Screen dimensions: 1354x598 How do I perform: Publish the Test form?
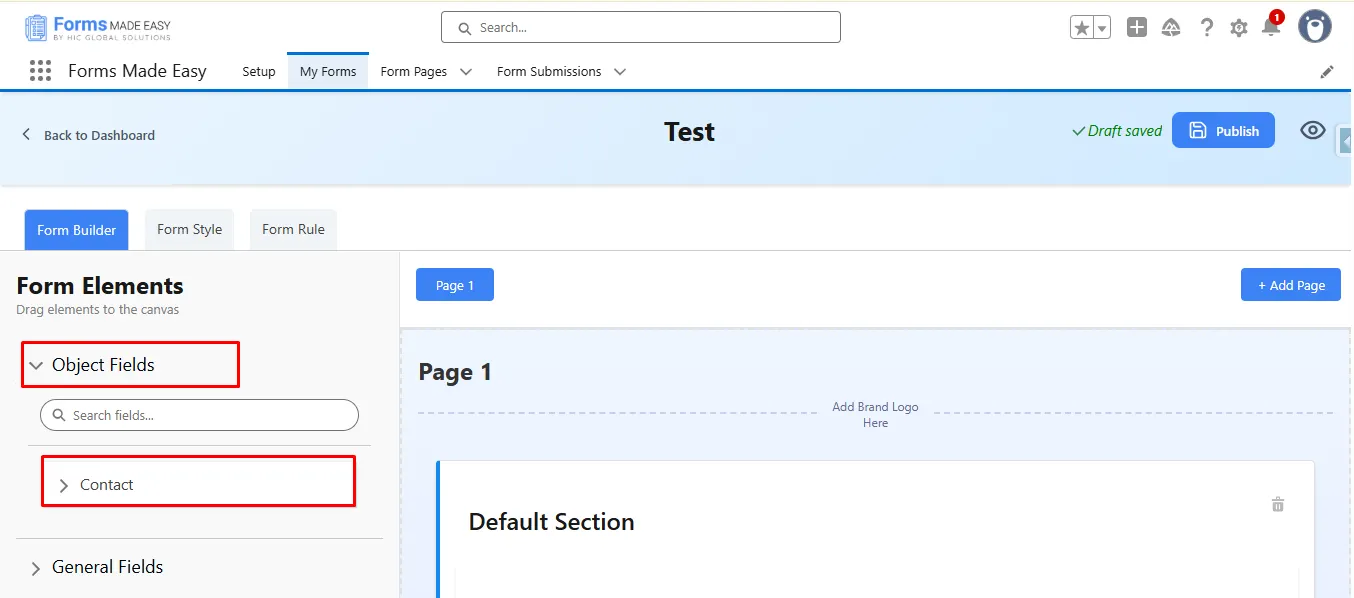(1223, 130)
